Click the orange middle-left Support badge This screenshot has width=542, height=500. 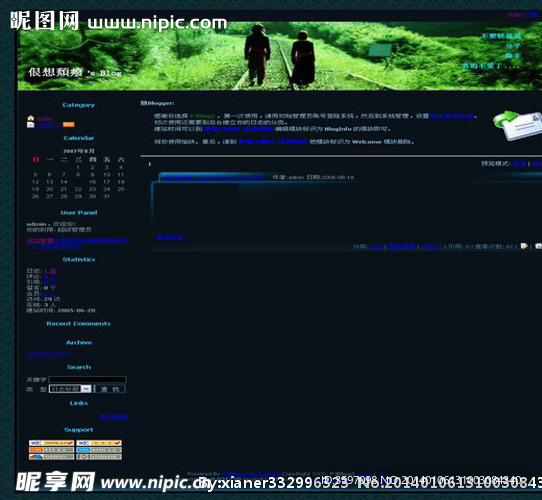click(52, 450)
